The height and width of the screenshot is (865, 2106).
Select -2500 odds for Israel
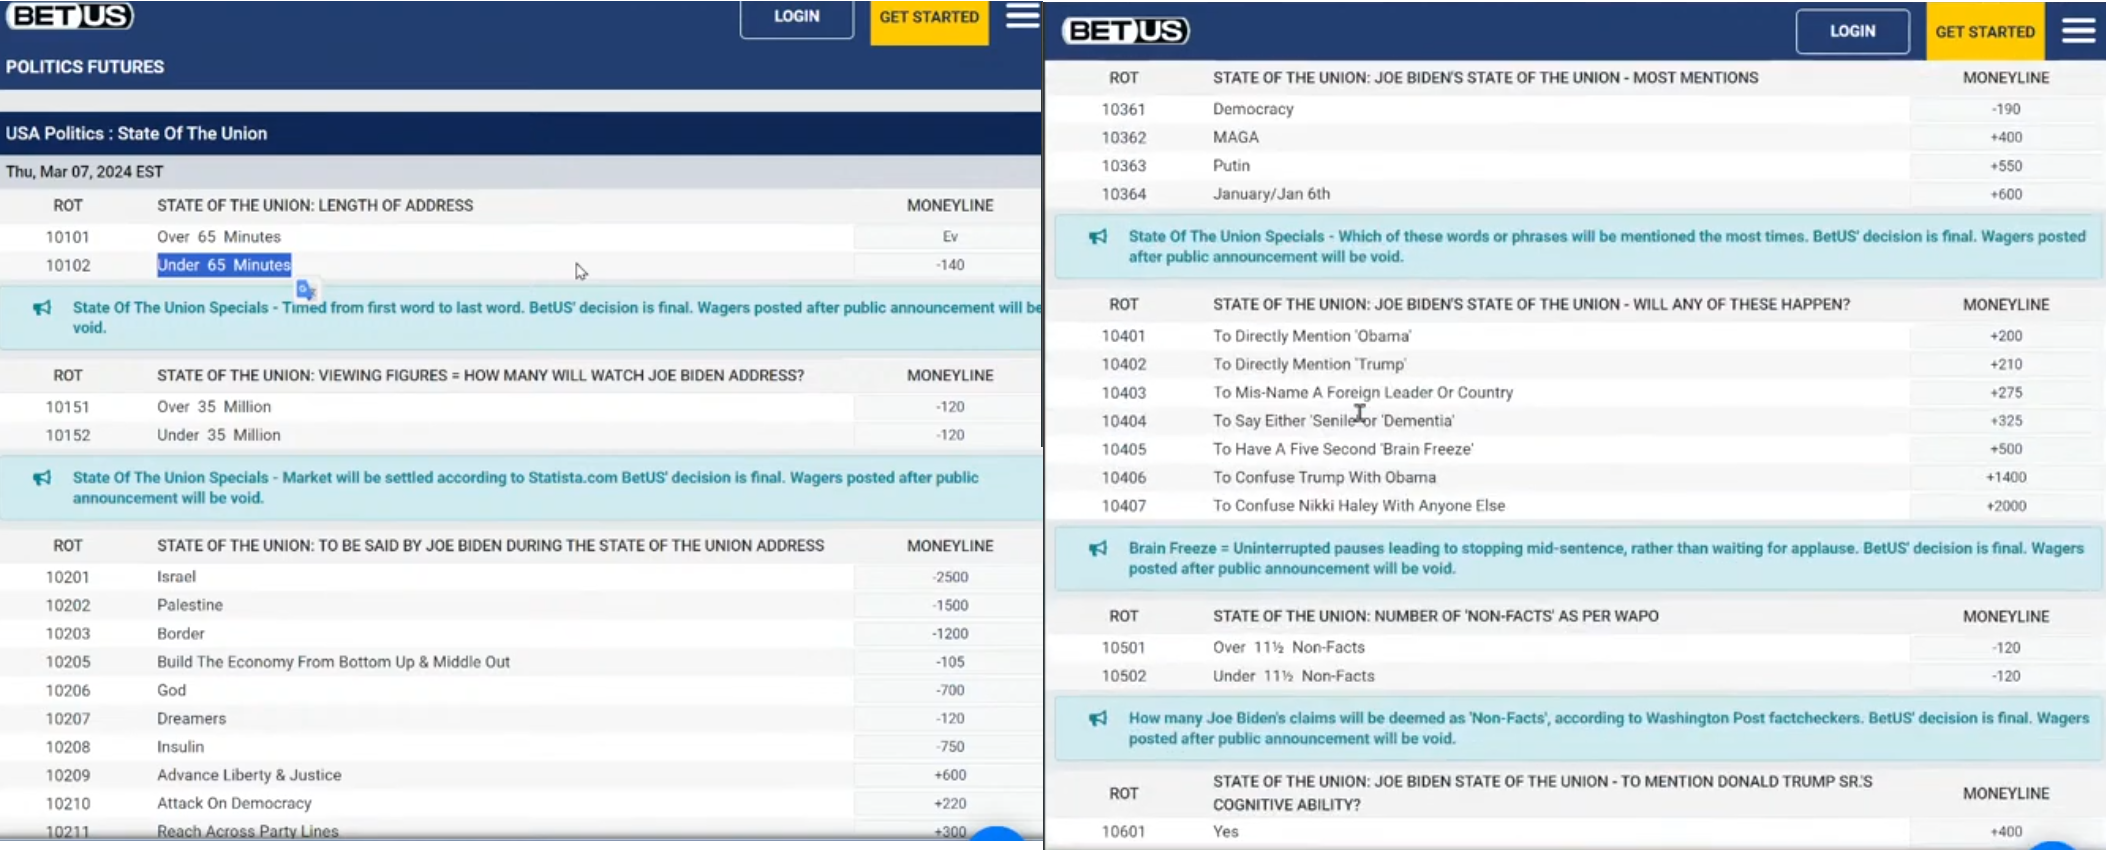[949, 577]
